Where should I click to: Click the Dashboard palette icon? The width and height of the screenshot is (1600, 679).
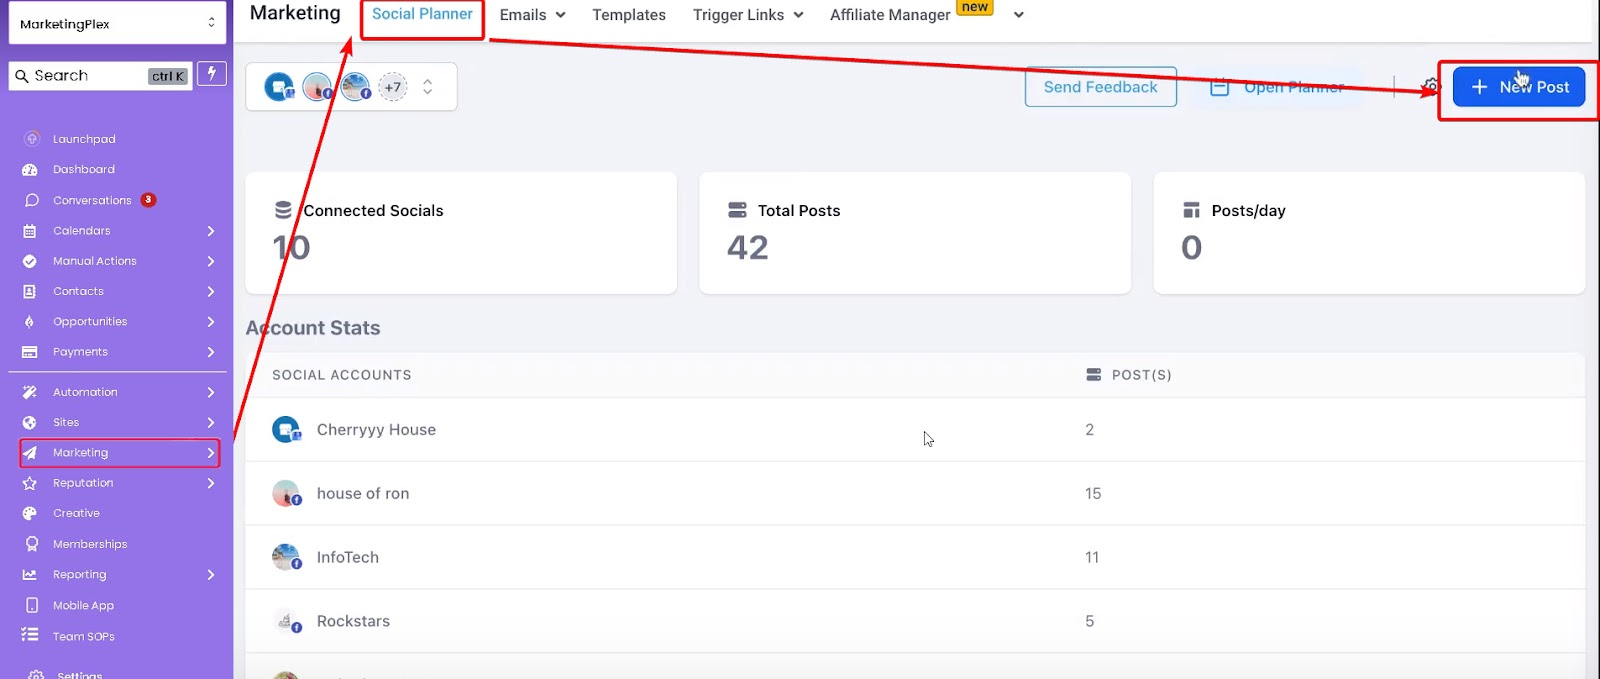[x=30, y=170]
